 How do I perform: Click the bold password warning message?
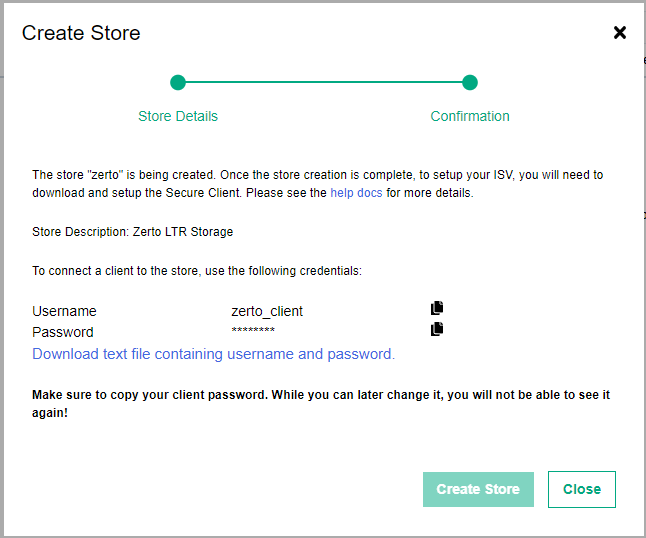(x=321, y=404)
